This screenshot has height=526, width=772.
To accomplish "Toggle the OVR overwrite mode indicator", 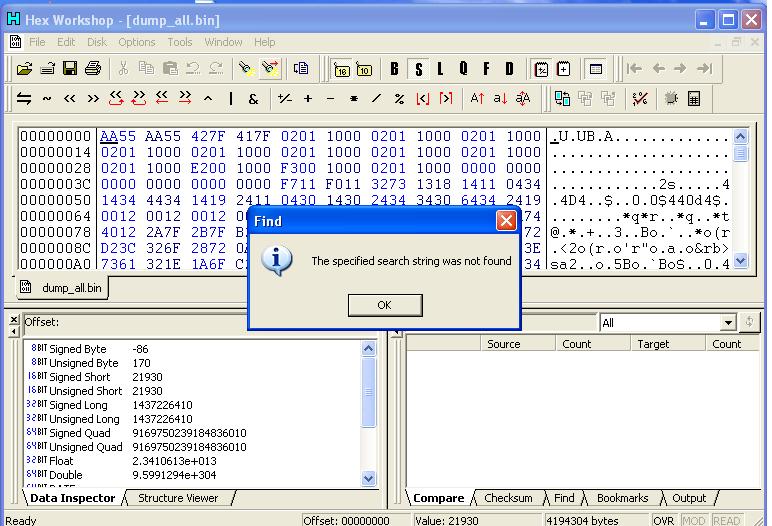I will [x=664, y=520].
